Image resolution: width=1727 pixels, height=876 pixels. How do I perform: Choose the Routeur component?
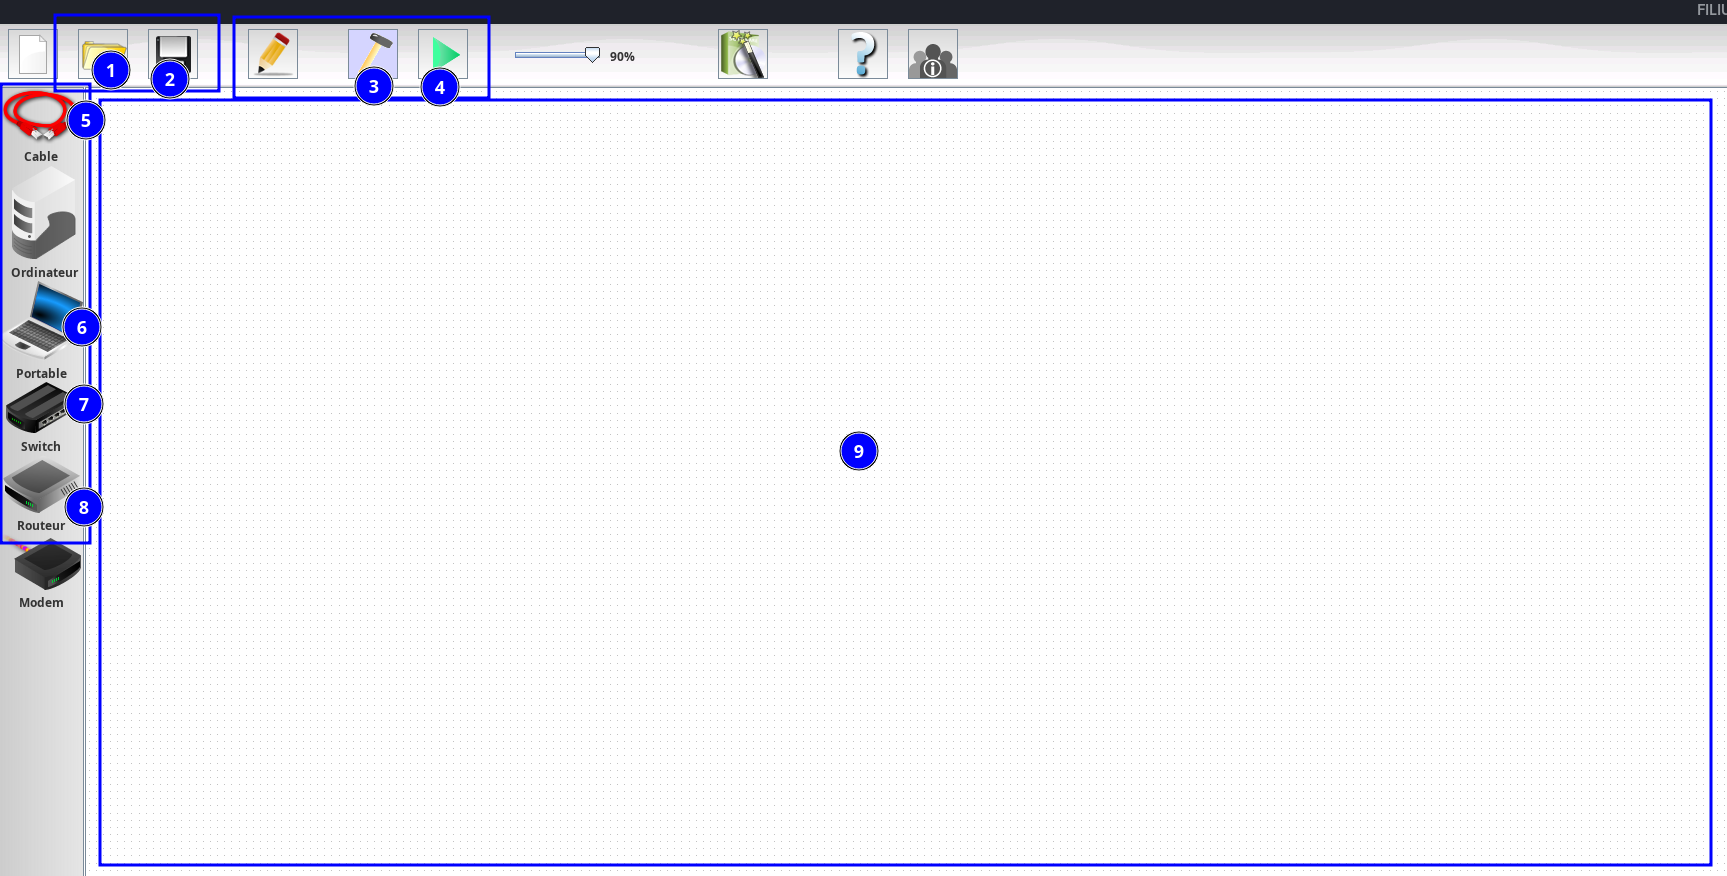[x=41, y=496]
